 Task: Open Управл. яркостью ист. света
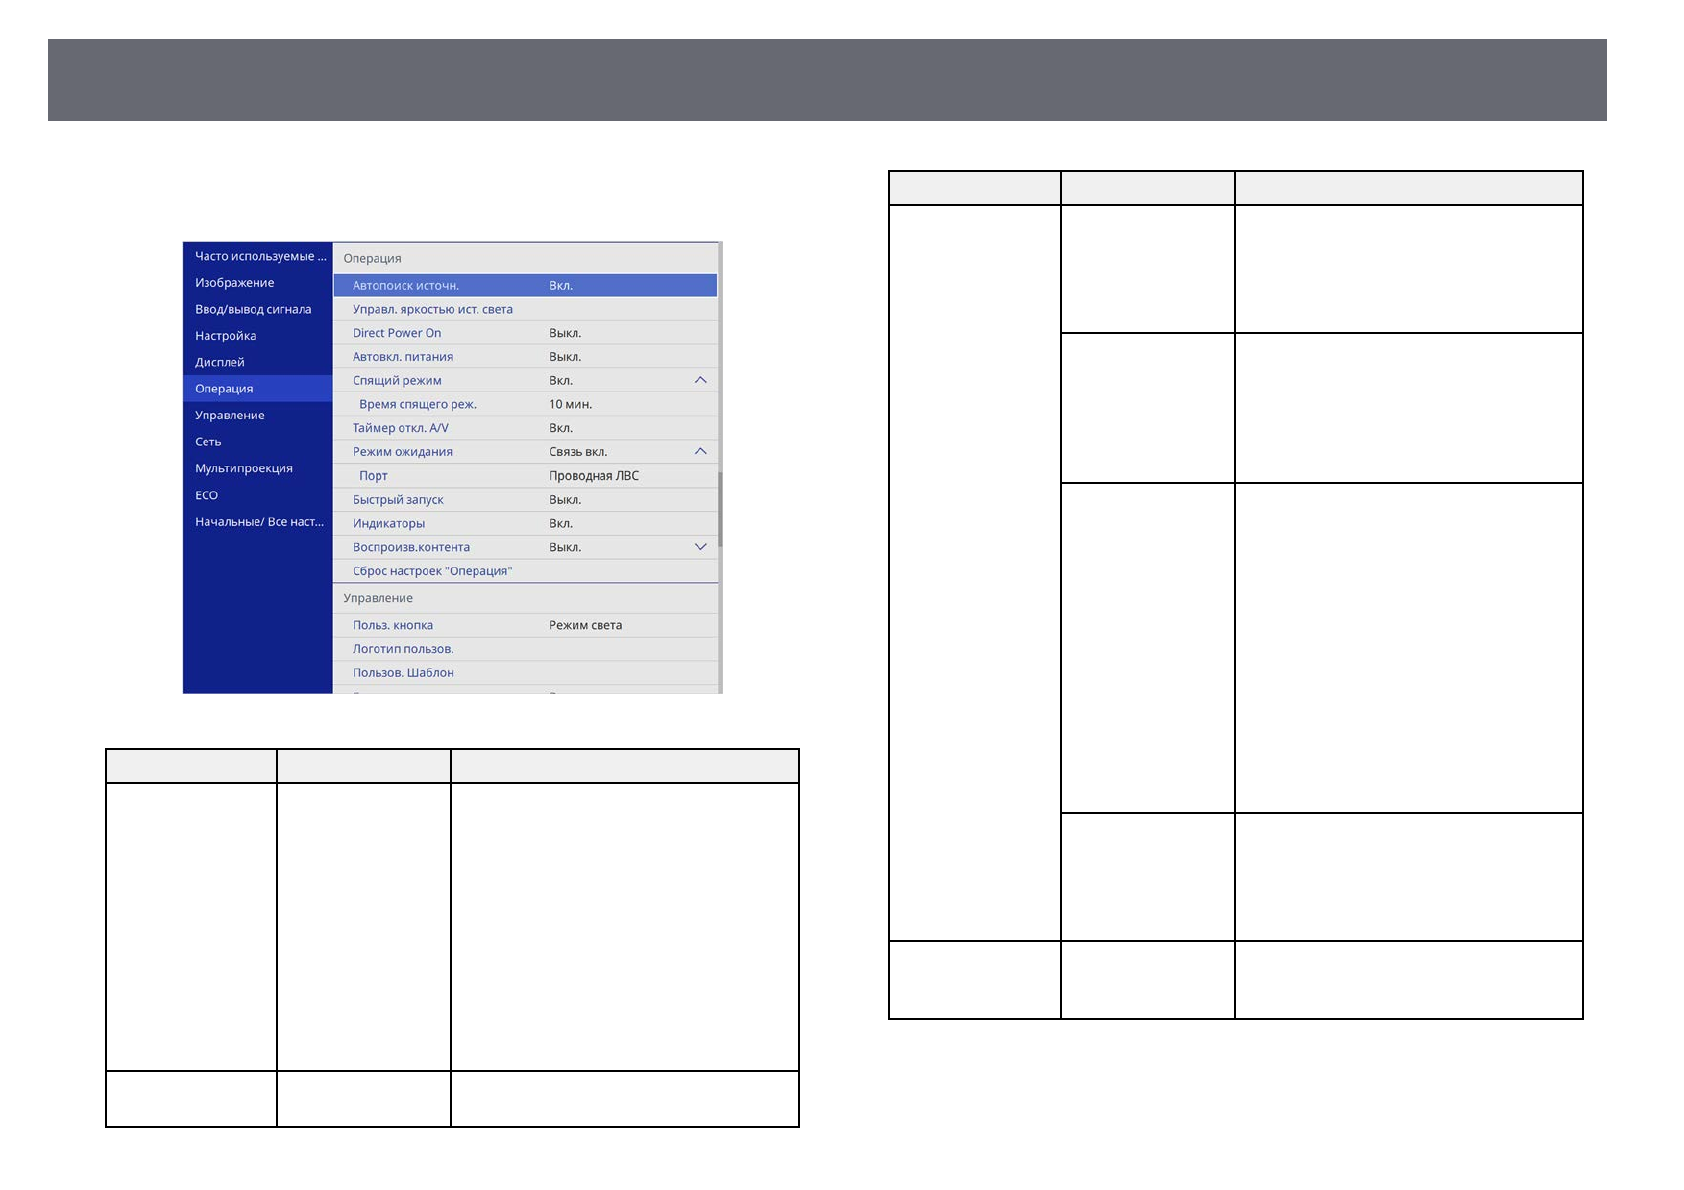(432, 310)
